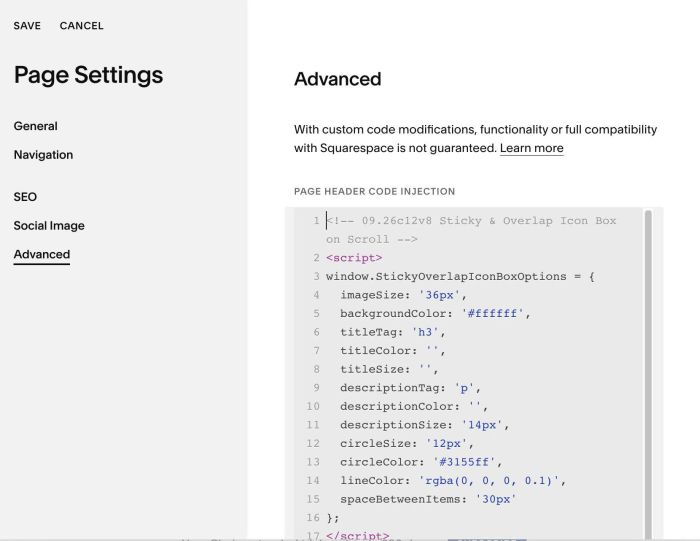Screen dimensions: 700x541
Task: Select the Advanced tab
Action: tap(42, 254)
